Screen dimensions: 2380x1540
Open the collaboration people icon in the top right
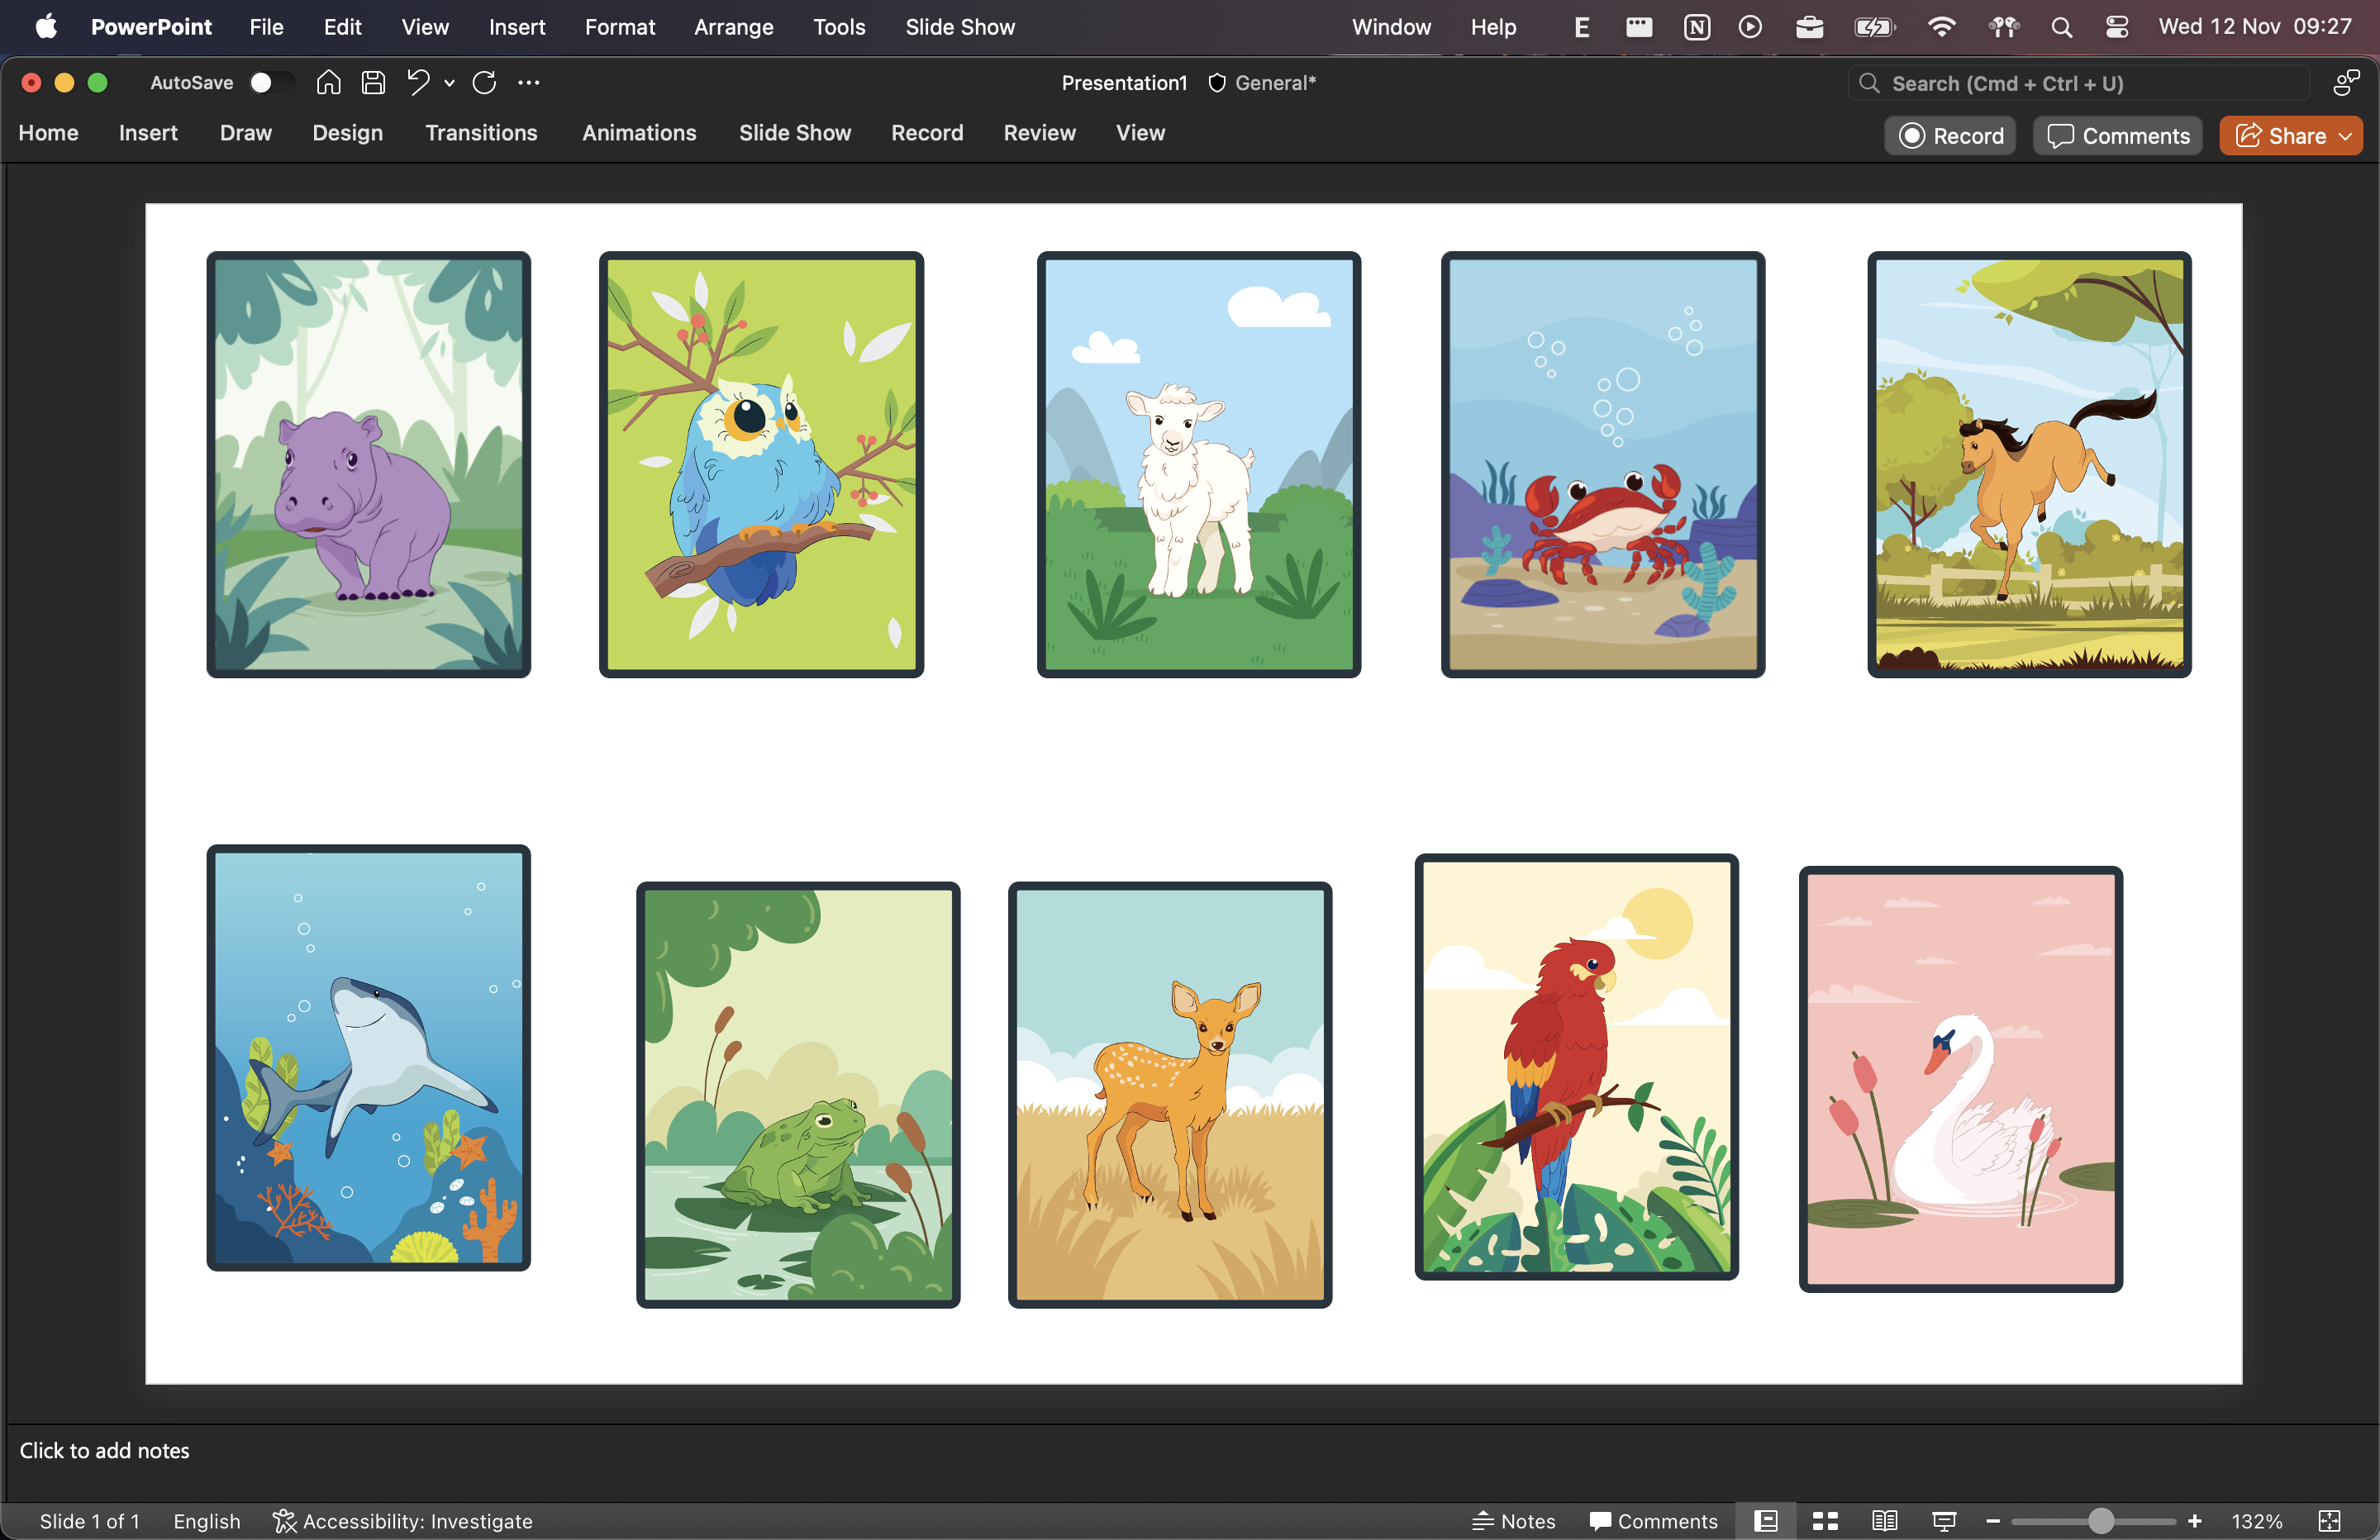click(2346, 83)
